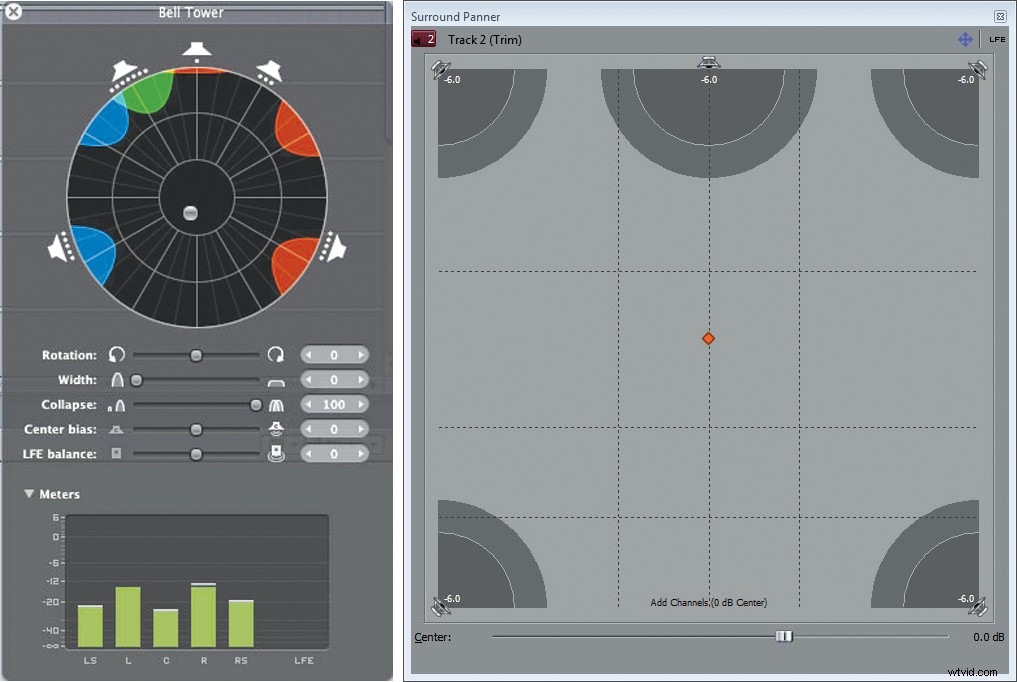Click the right Center bias icon
This screenshot has height=682, width=1017.
[x=276, y=427]
